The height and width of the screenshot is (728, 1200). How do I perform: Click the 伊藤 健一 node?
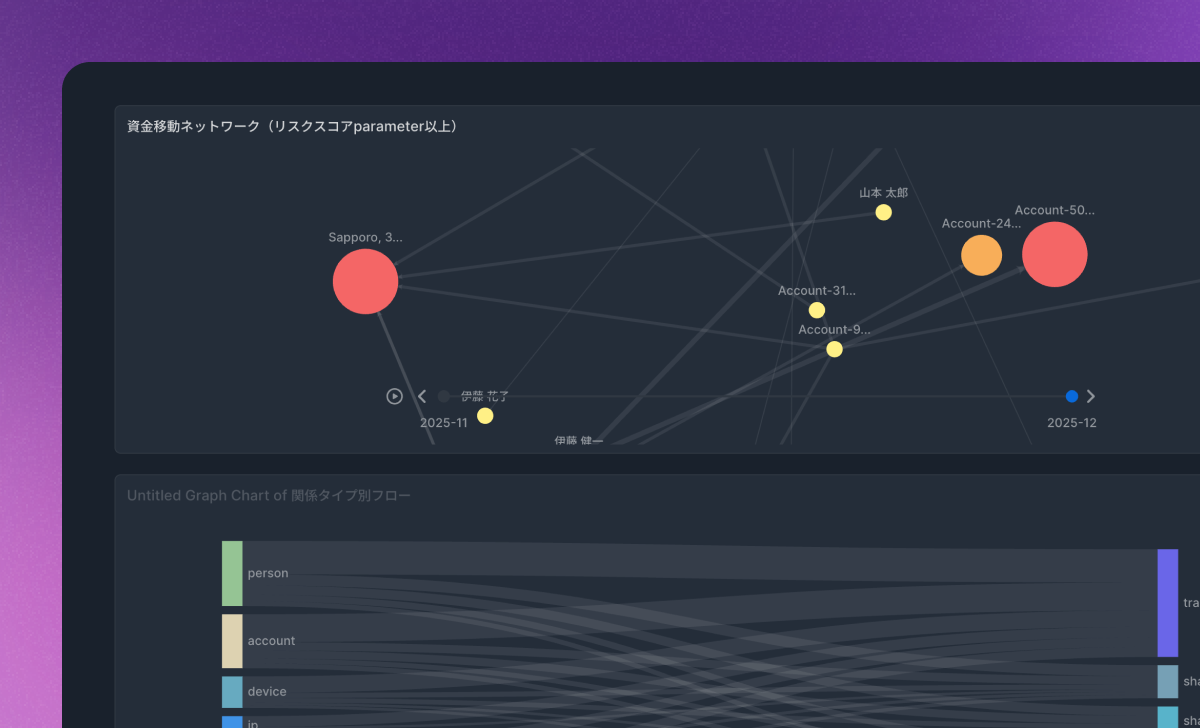click(578, 440)
